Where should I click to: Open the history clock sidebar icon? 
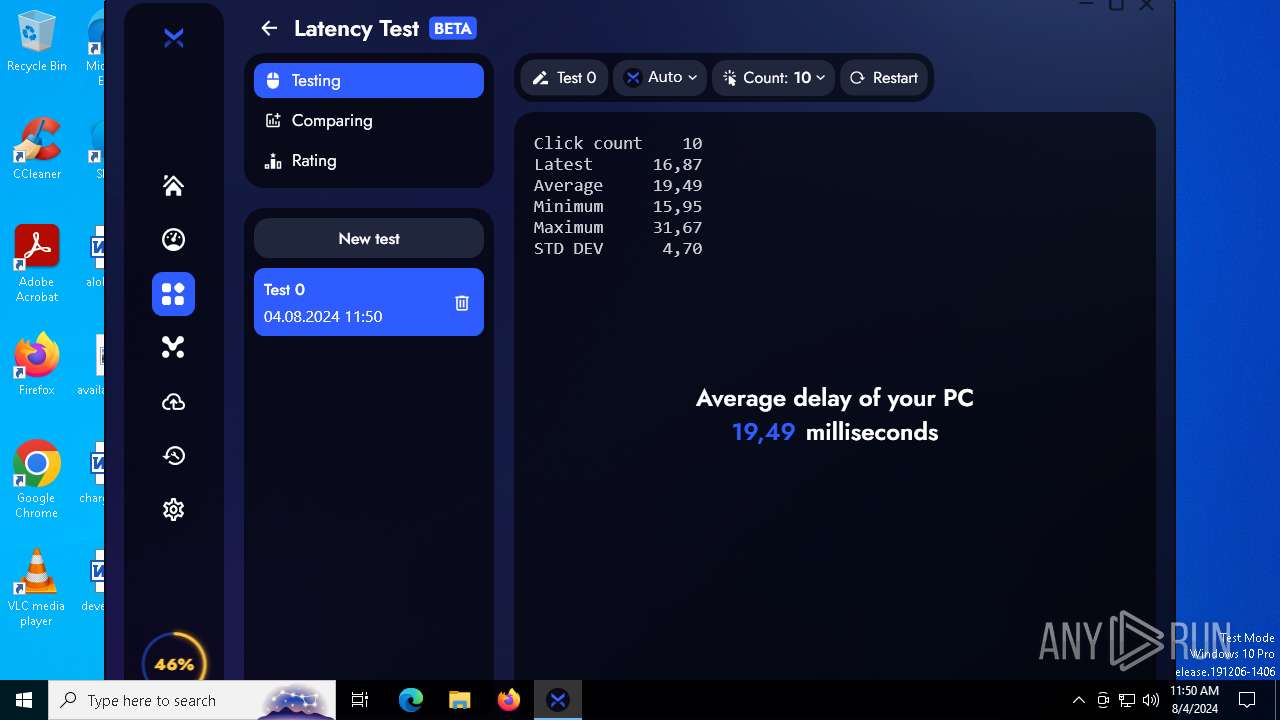tap(173, 456)
